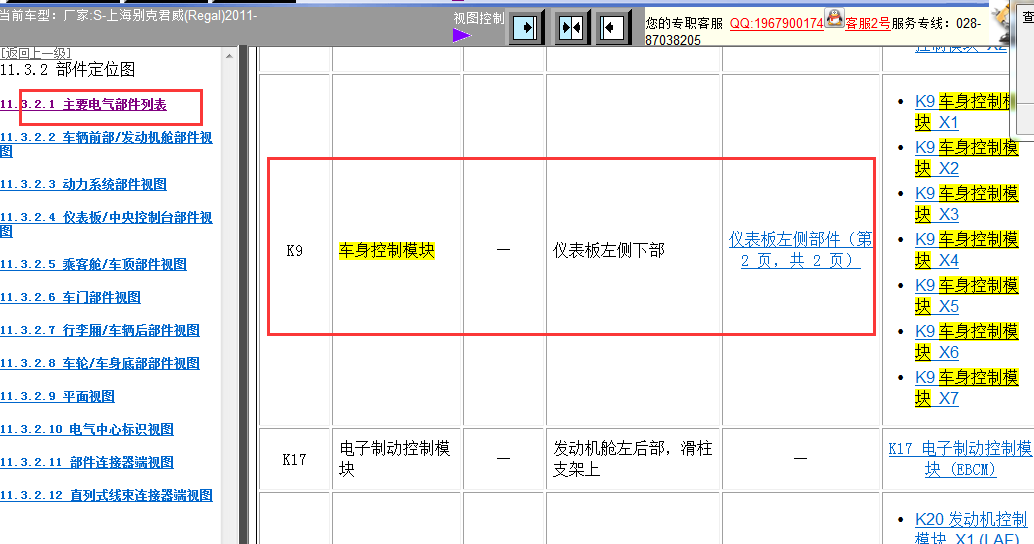The height and width of the screenshot is (544, 1034).
Task: Click the expand-right view control icon
Action: tap(526, 28)
